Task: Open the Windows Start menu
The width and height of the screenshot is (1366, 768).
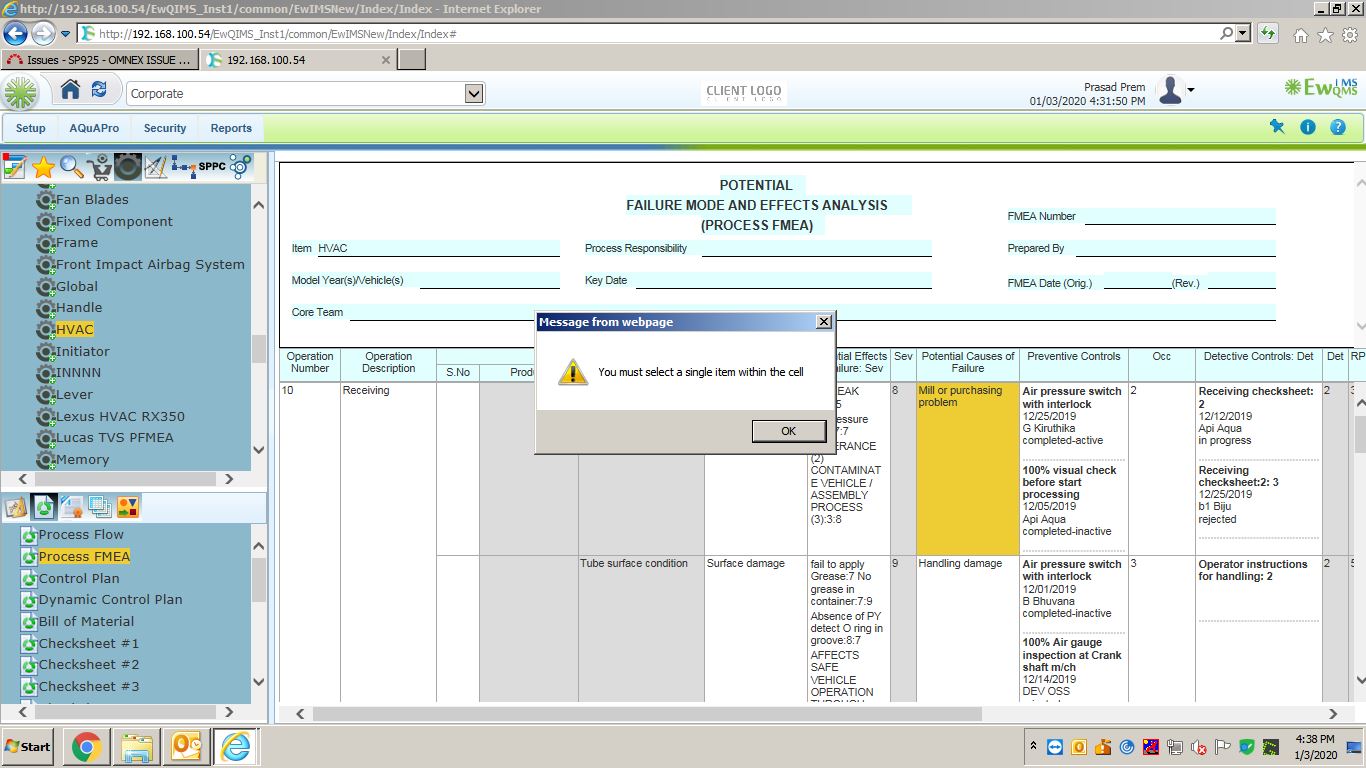Action: click(x=28, y=747)
